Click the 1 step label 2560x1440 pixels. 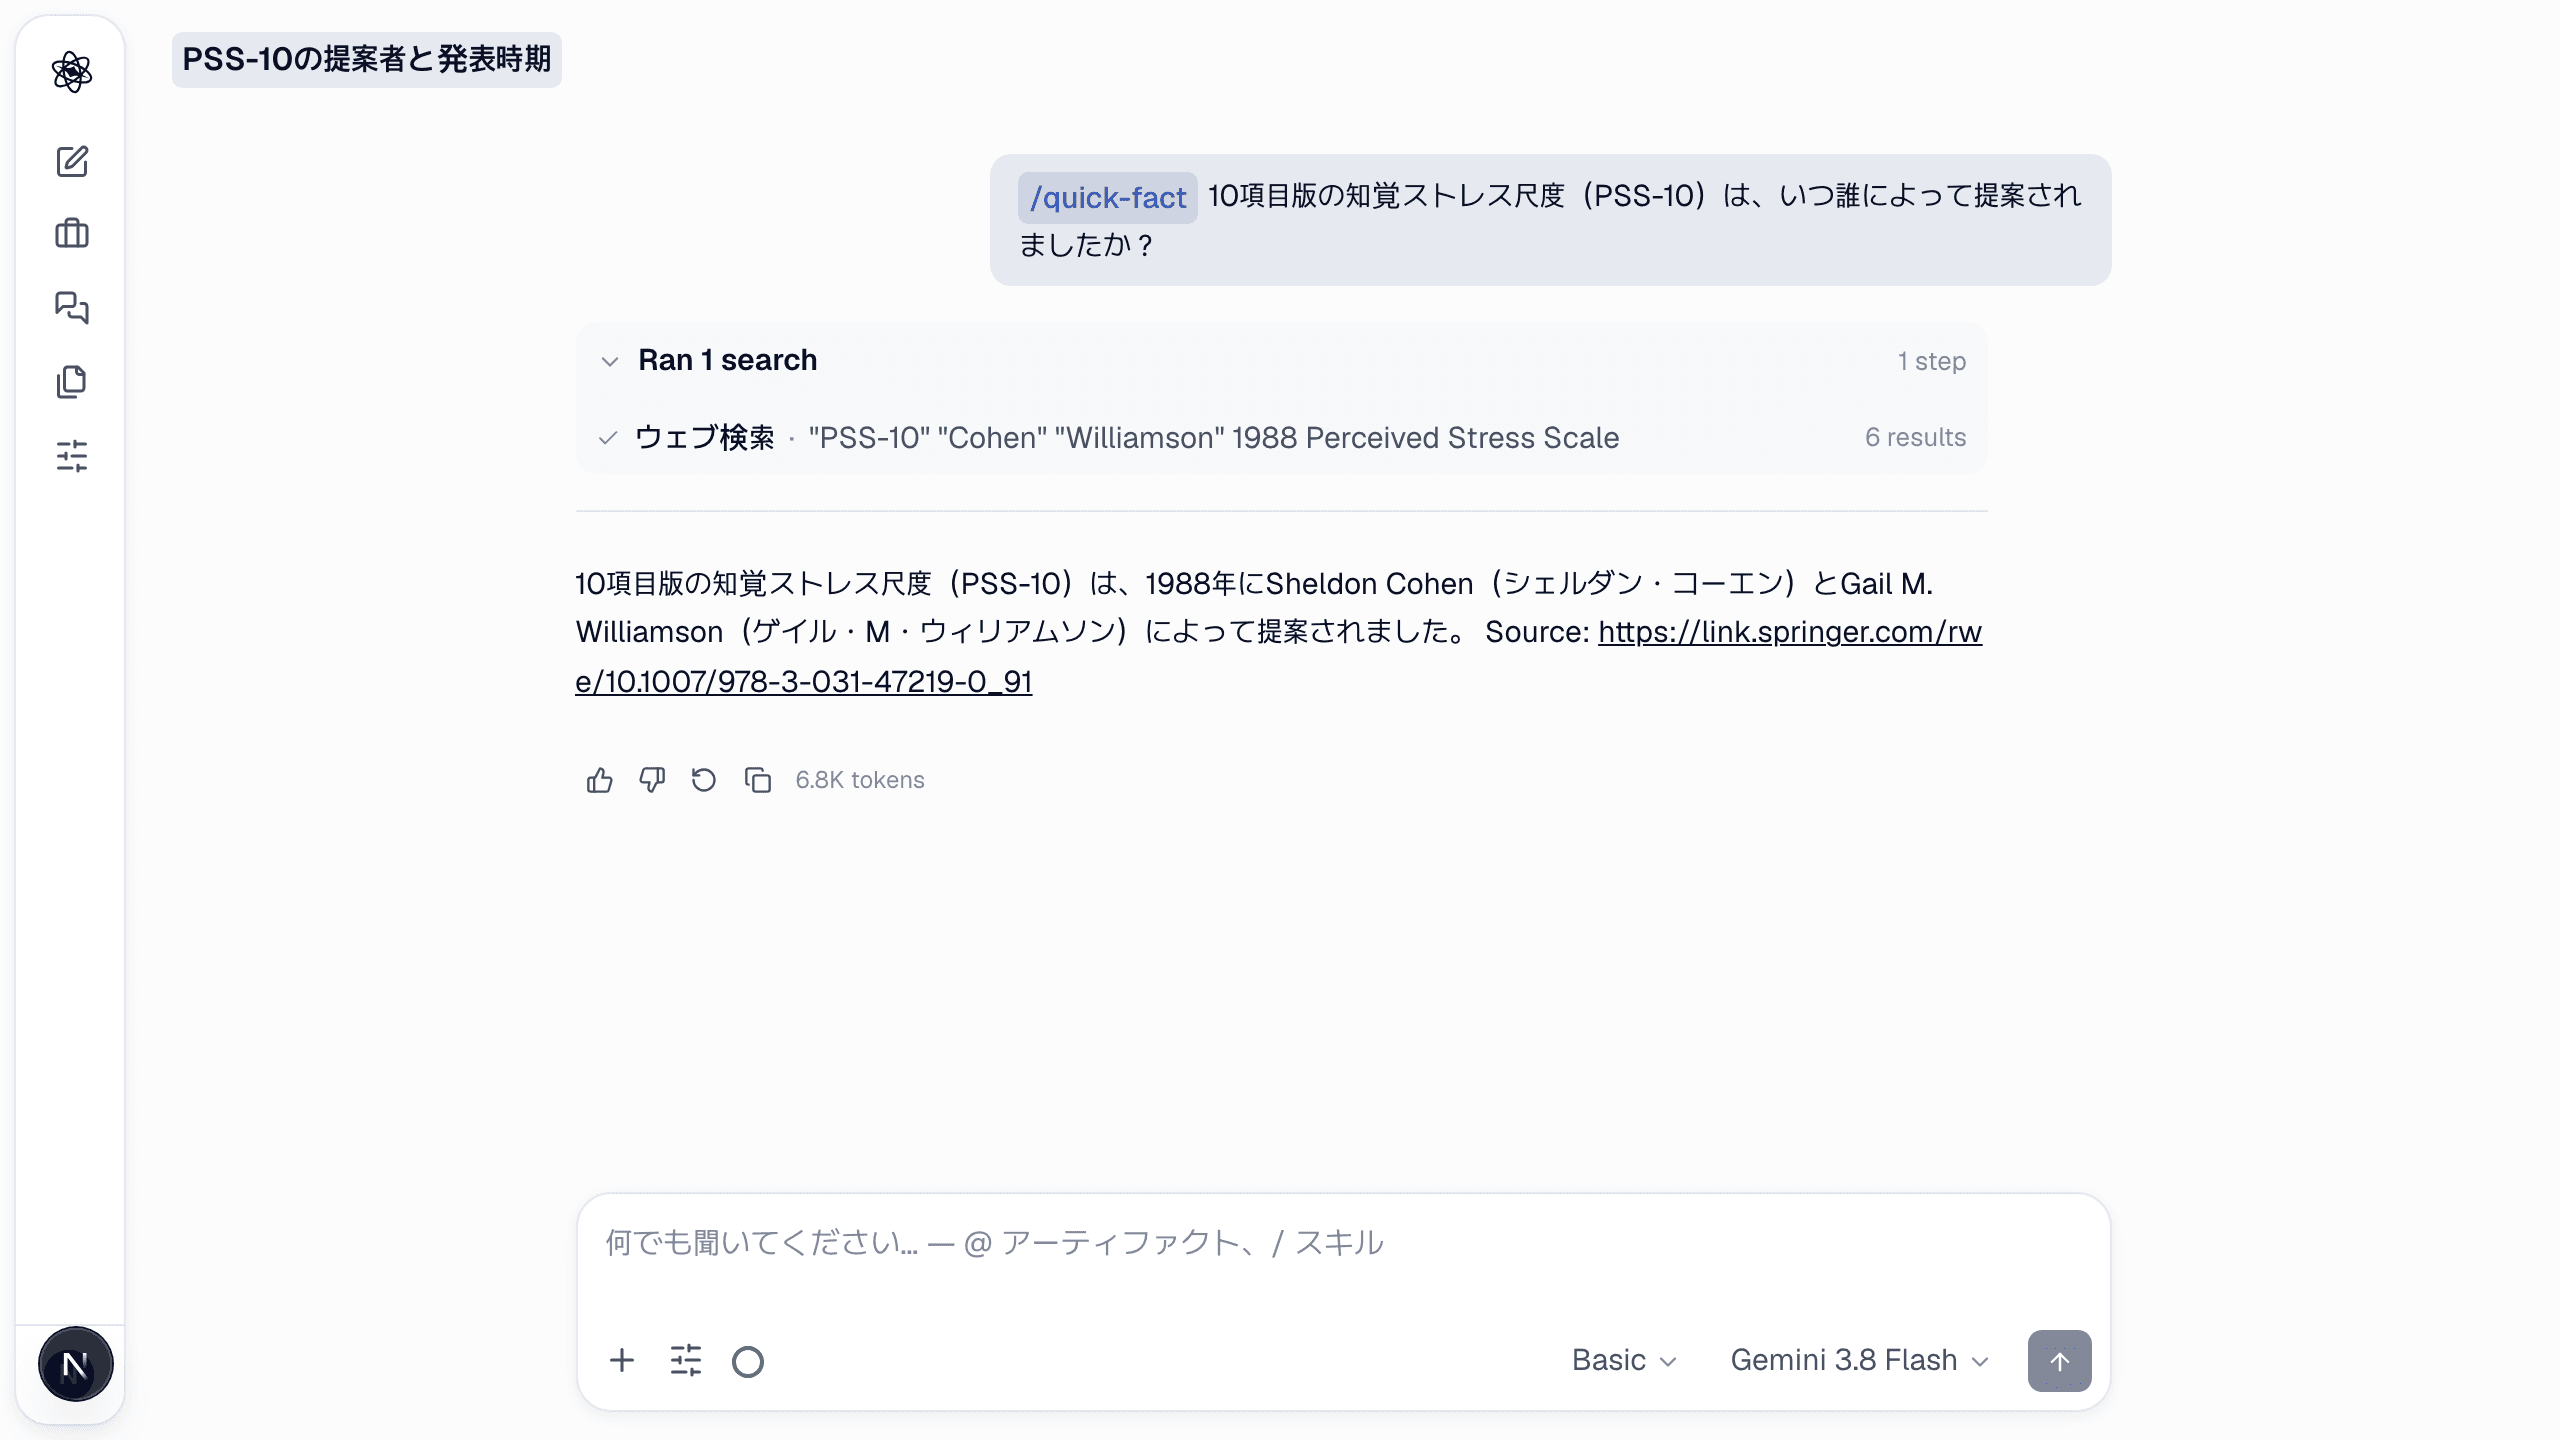point(1931,361)
